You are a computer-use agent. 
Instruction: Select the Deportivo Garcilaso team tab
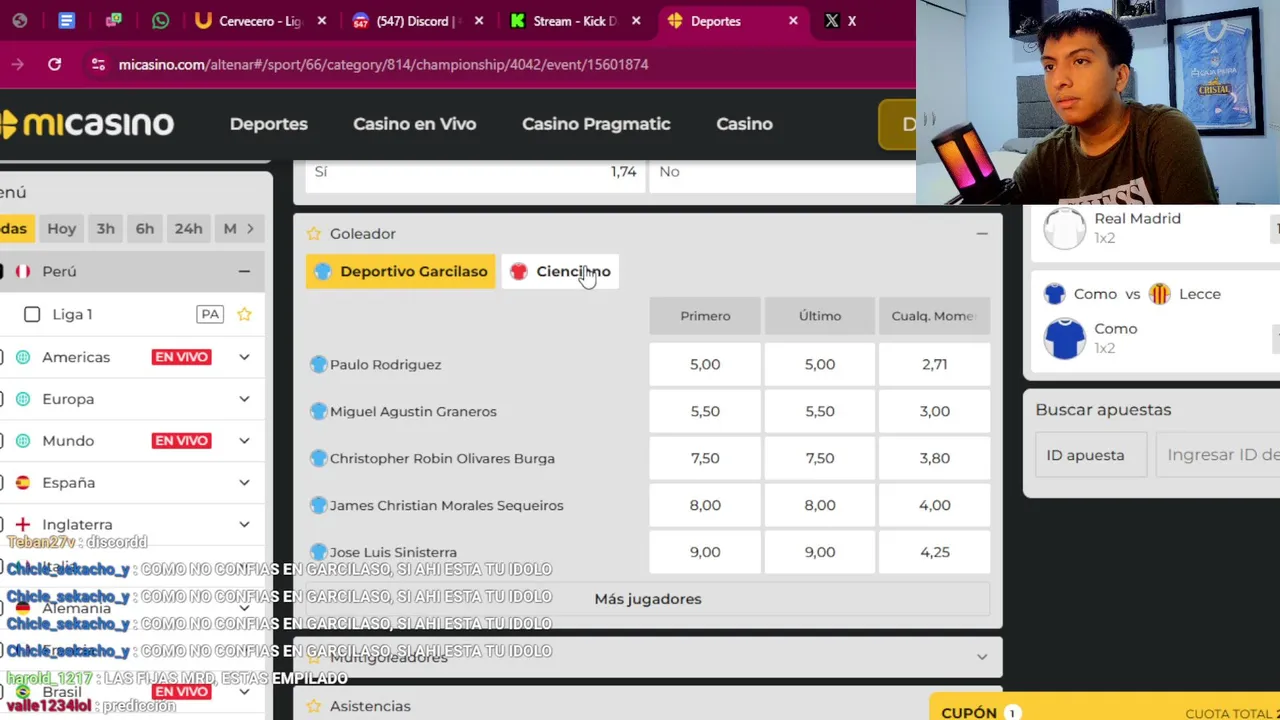pos(401,271)
